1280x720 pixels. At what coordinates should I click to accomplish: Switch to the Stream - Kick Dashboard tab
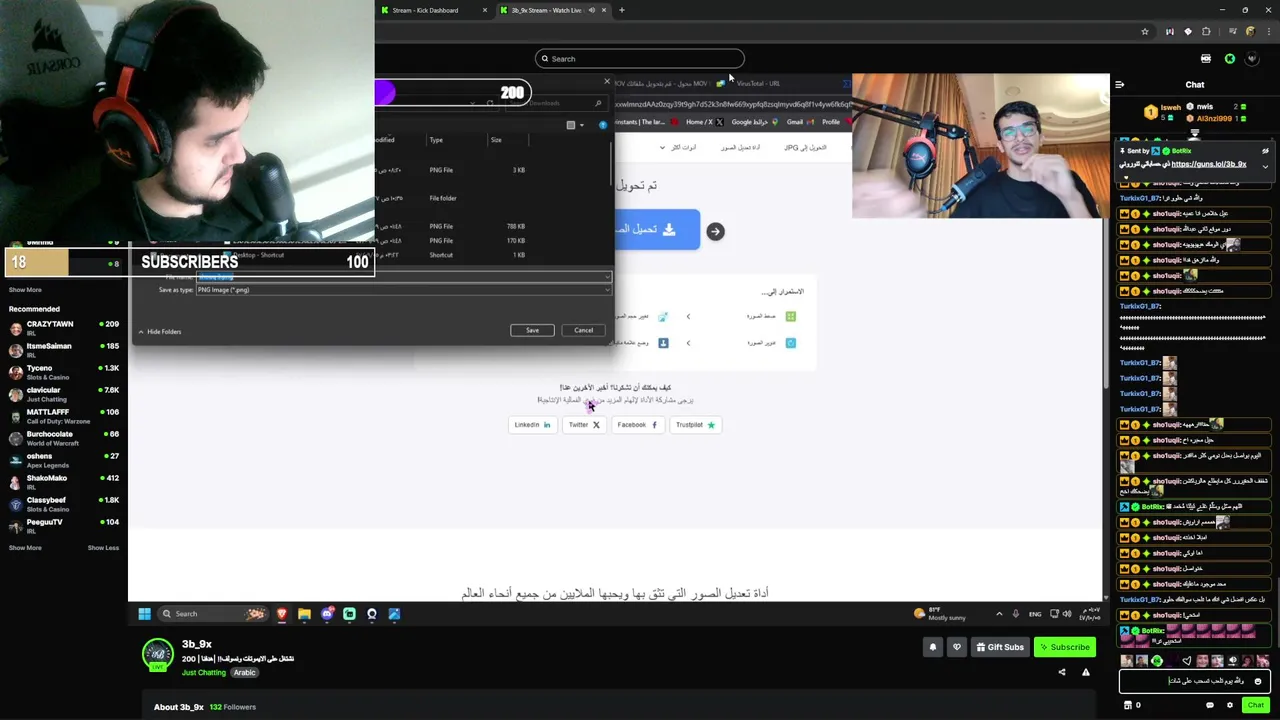tap(435, 10)
